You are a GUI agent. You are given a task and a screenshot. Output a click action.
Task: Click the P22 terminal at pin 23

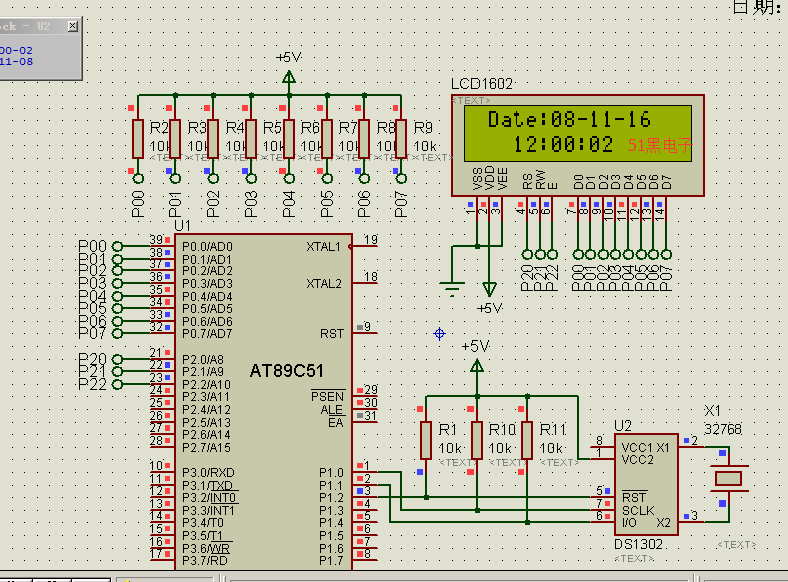pyautogui.click(x=117, y=384)
